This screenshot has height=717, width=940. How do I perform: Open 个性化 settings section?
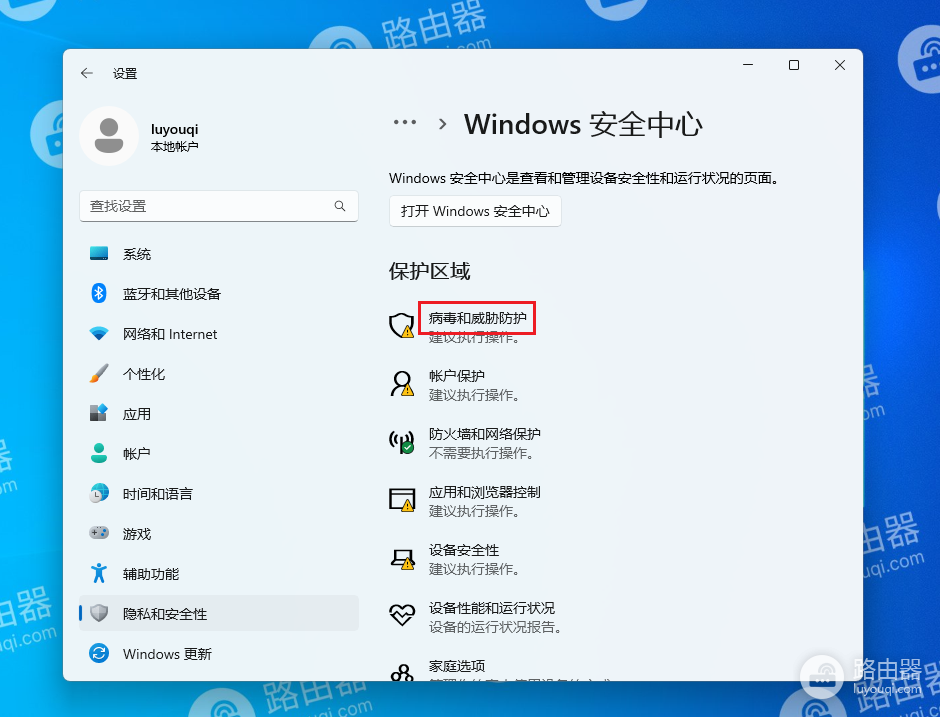(x=144, y=374)
